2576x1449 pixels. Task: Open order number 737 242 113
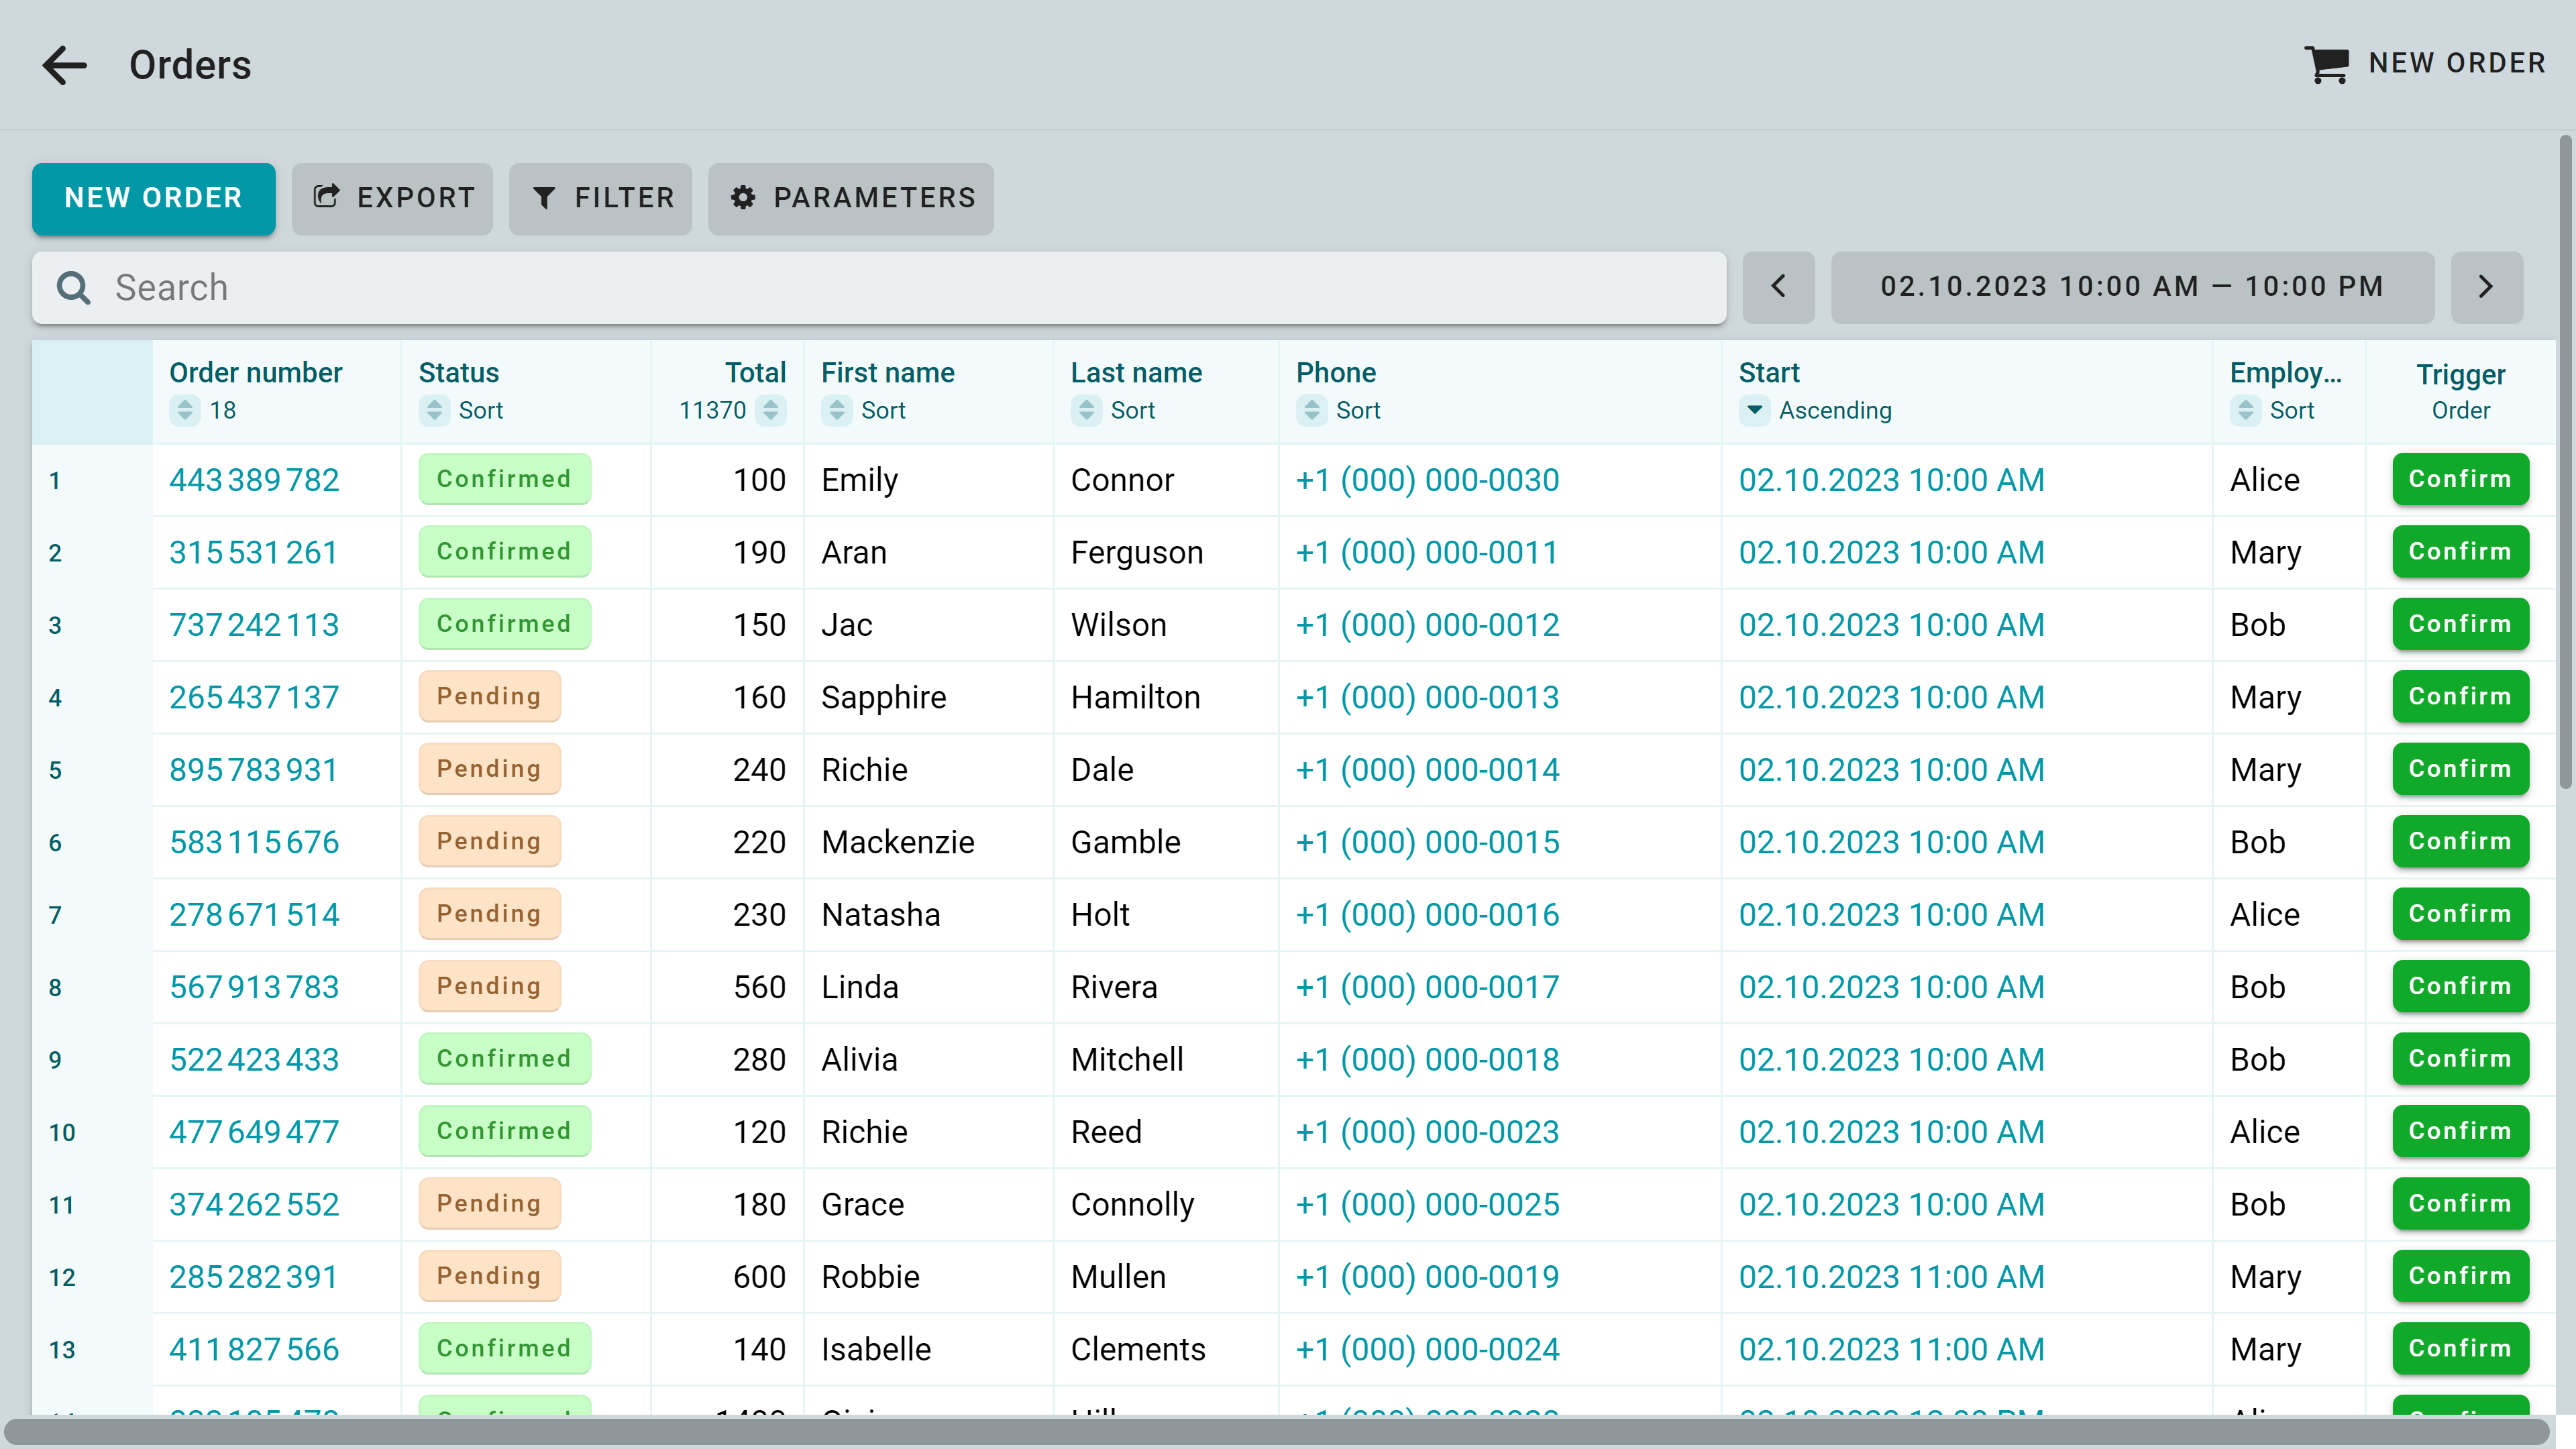coord(254,625)
